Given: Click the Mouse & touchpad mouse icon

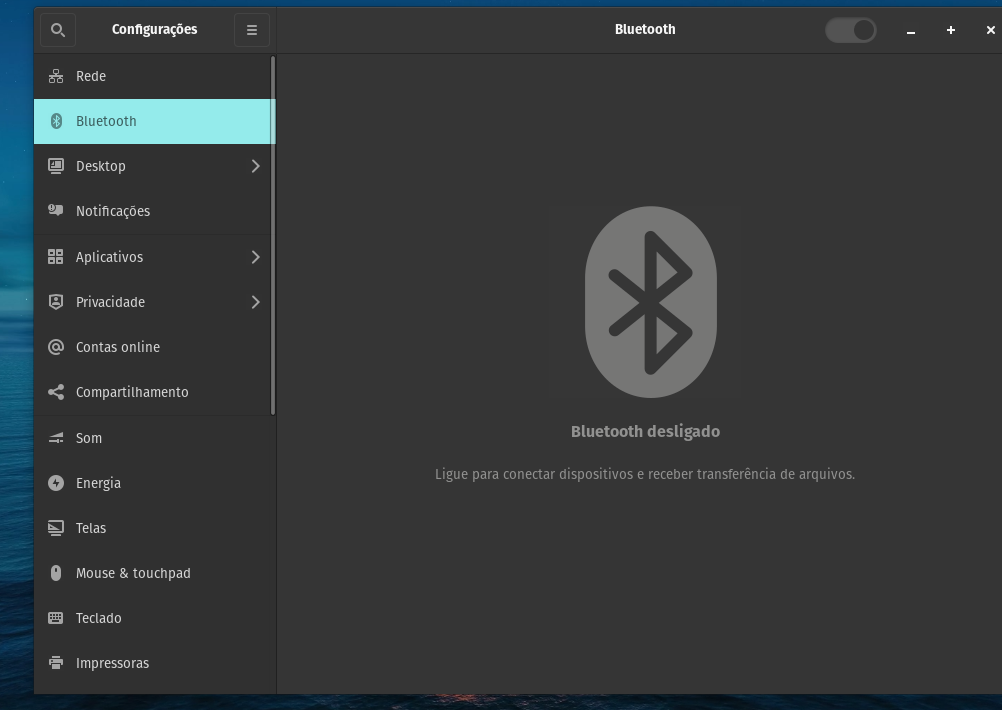Looking at the screenshot, I should pyautogui.click(x=56, y=573).
